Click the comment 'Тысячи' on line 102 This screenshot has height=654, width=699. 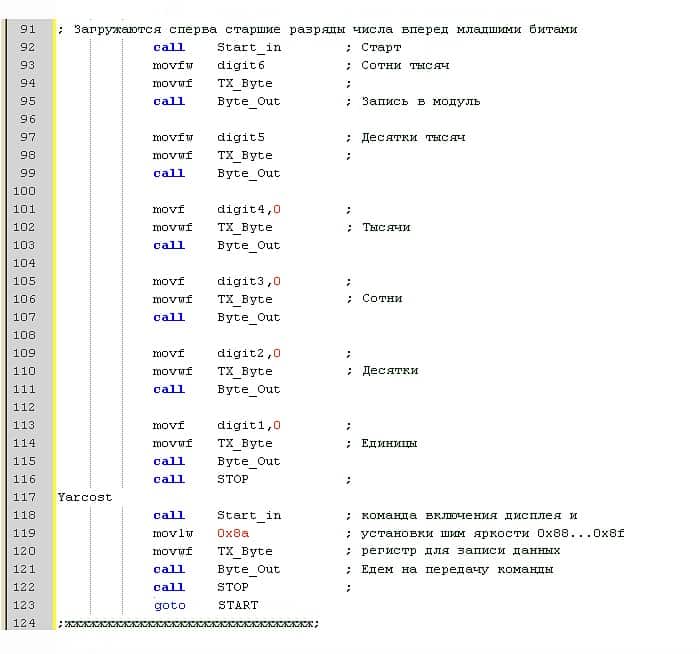pos(386,227)
